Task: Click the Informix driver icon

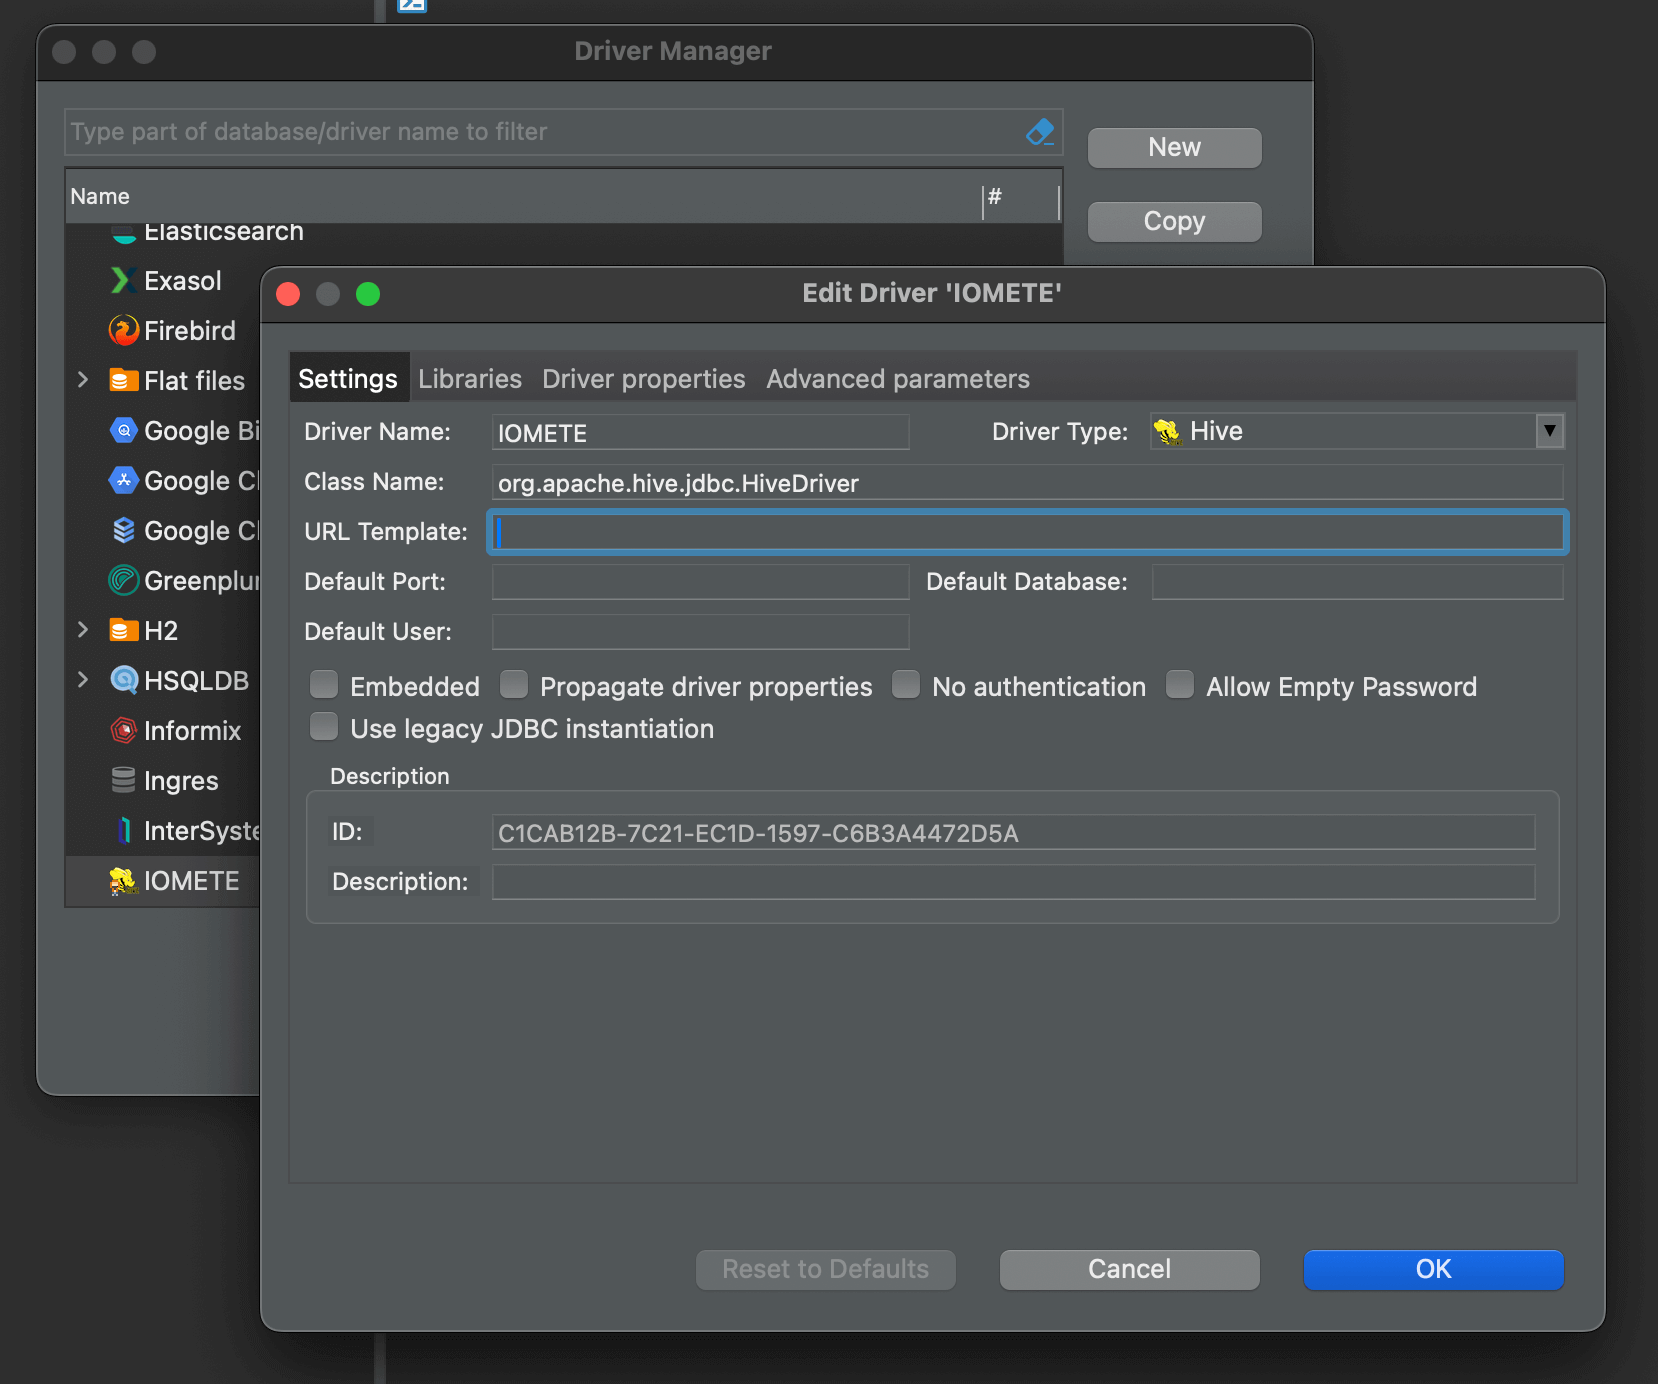Action: point(123,731)
